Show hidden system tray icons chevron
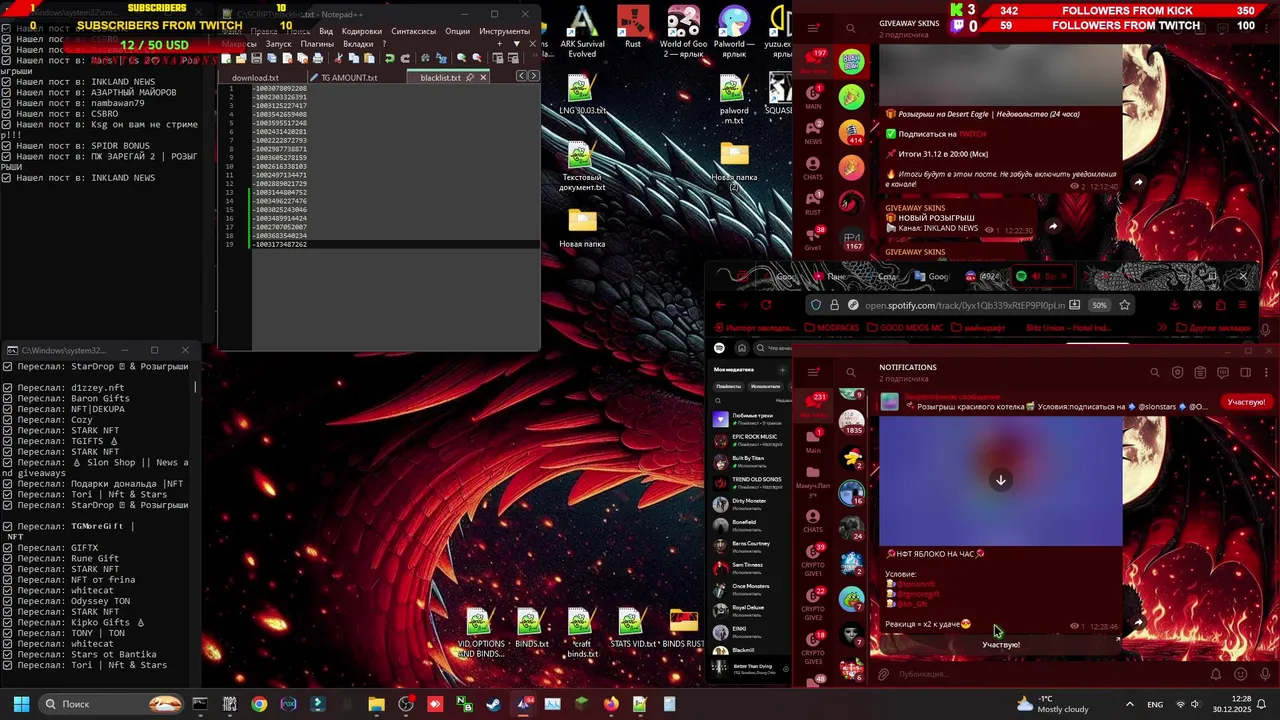1280x720 pixels. tap(1130, 704)
